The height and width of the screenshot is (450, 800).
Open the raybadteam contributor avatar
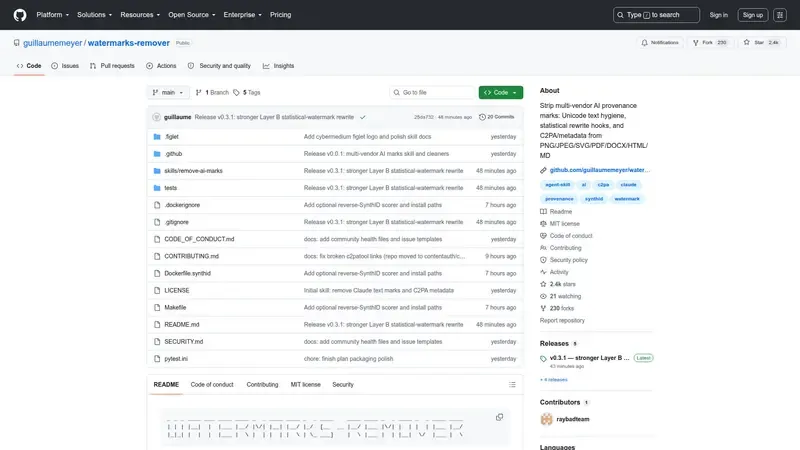click(546, 419)
